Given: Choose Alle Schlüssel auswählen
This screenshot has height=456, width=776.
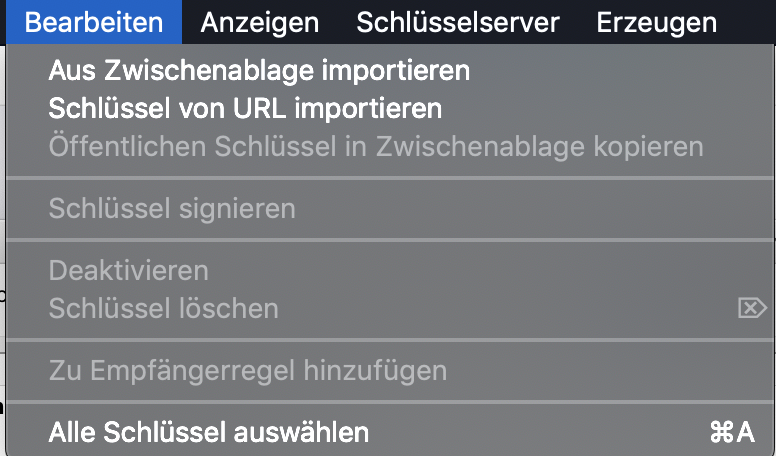Looking at the screenshot, I should click(390, 432).
